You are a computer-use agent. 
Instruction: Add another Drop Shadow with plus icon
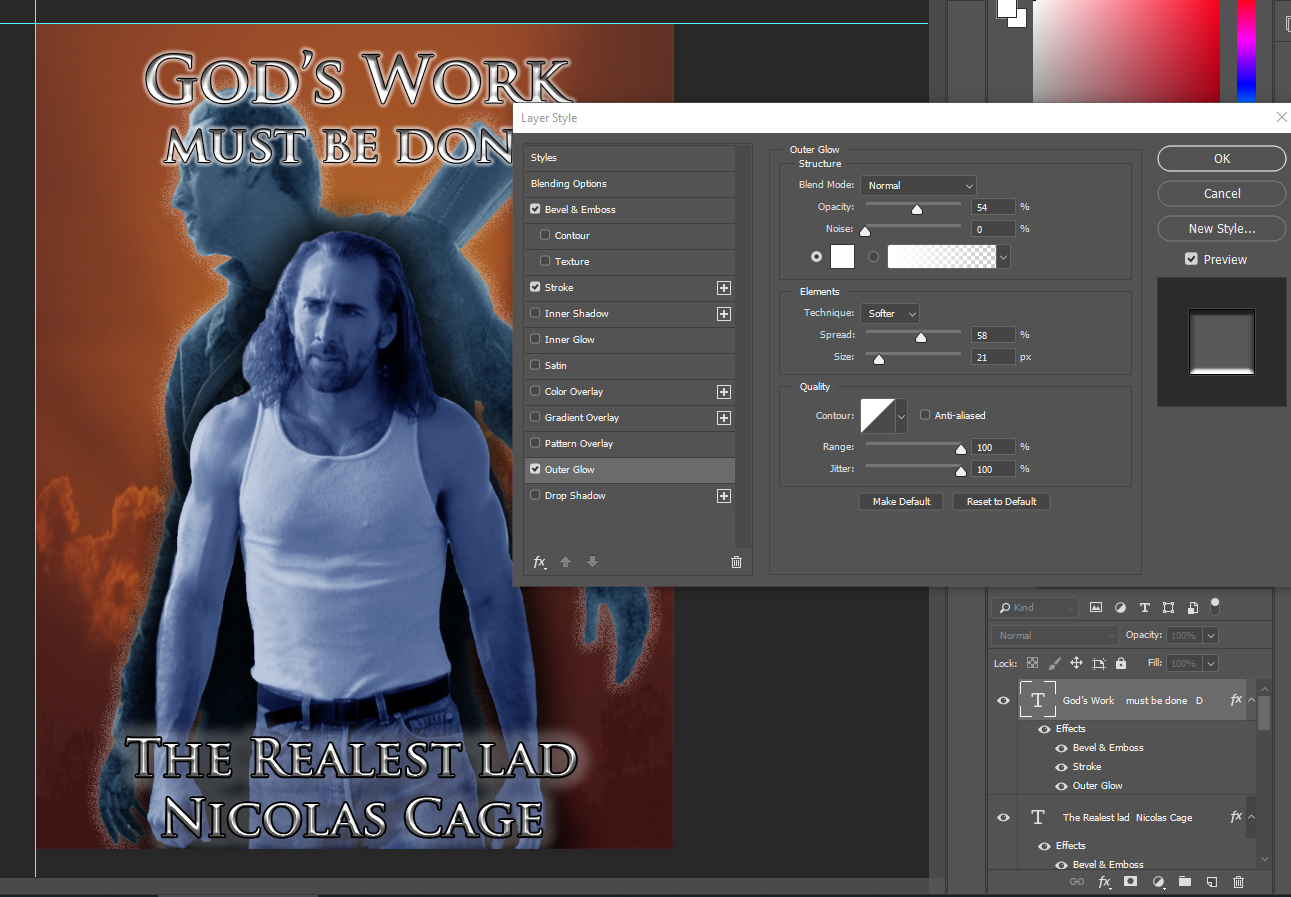(x=724, y=496)
